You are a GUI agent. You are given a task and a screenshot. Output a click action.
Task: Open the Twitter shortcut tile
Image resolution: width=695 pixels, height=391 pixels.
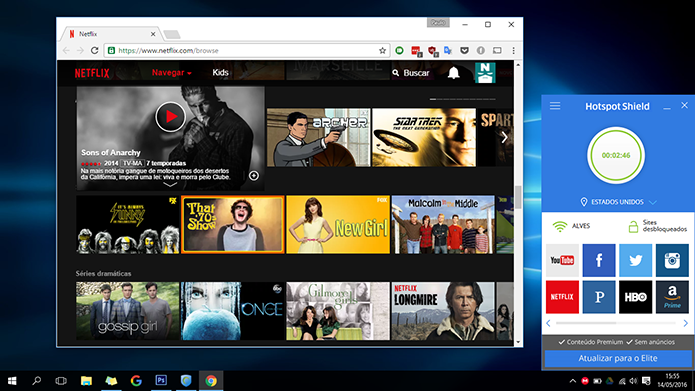pyautogui.click(x=636, y=260)
